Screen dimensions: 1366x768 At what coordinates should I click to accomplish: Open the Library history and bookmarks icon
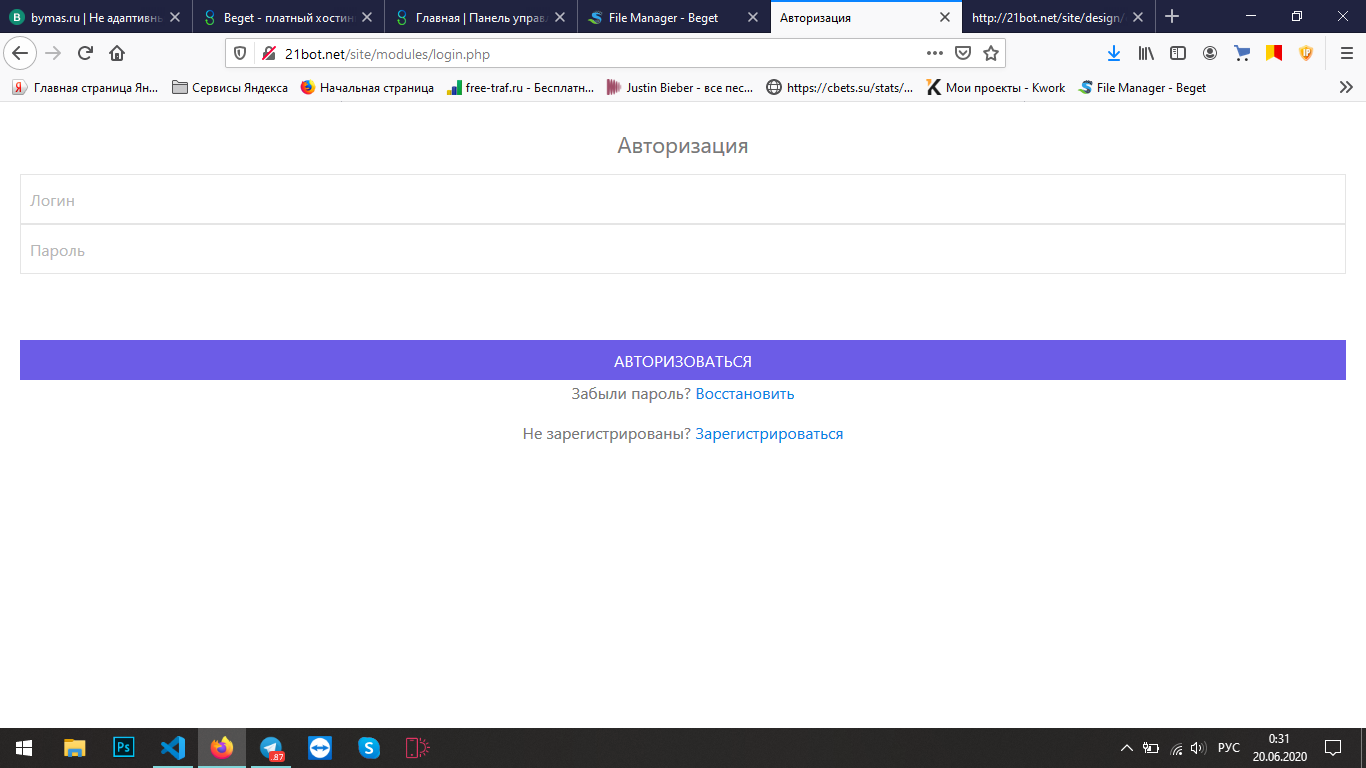click(x=1146, y=54)
